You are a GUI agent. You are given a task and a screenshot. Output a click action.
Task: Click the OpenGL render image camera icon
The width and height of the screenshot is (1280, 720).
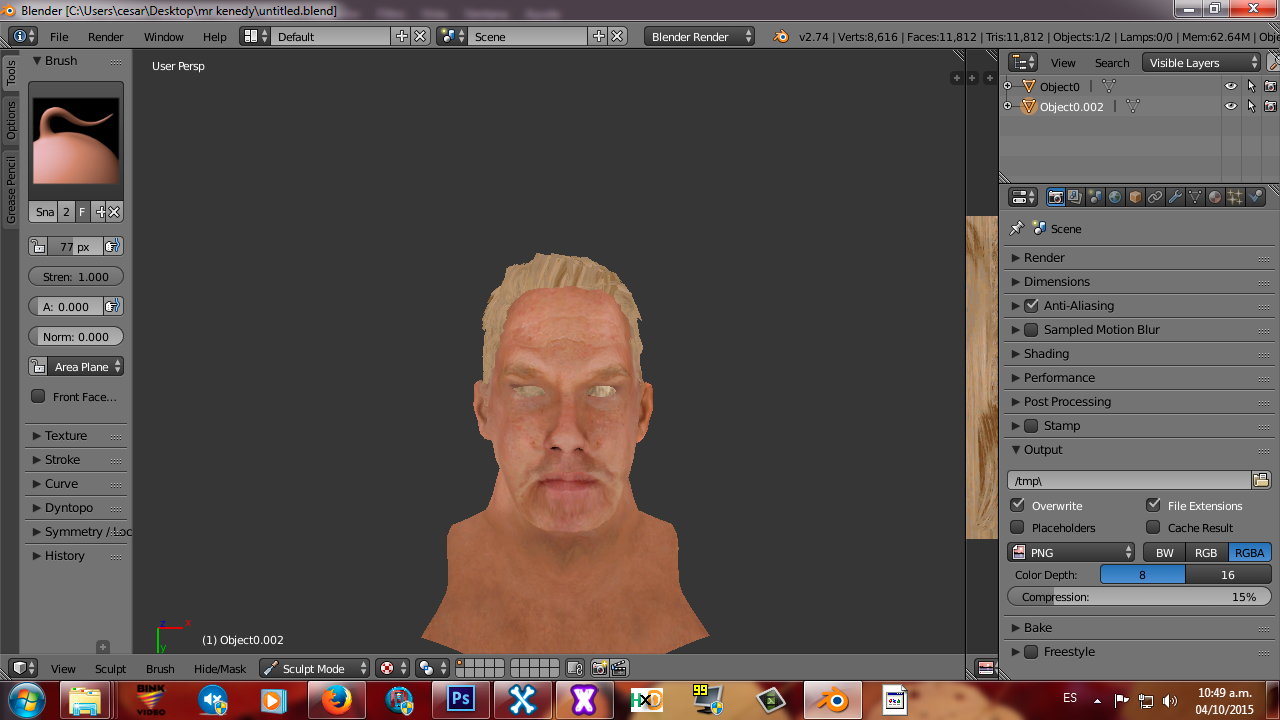[x=600, y=668]
